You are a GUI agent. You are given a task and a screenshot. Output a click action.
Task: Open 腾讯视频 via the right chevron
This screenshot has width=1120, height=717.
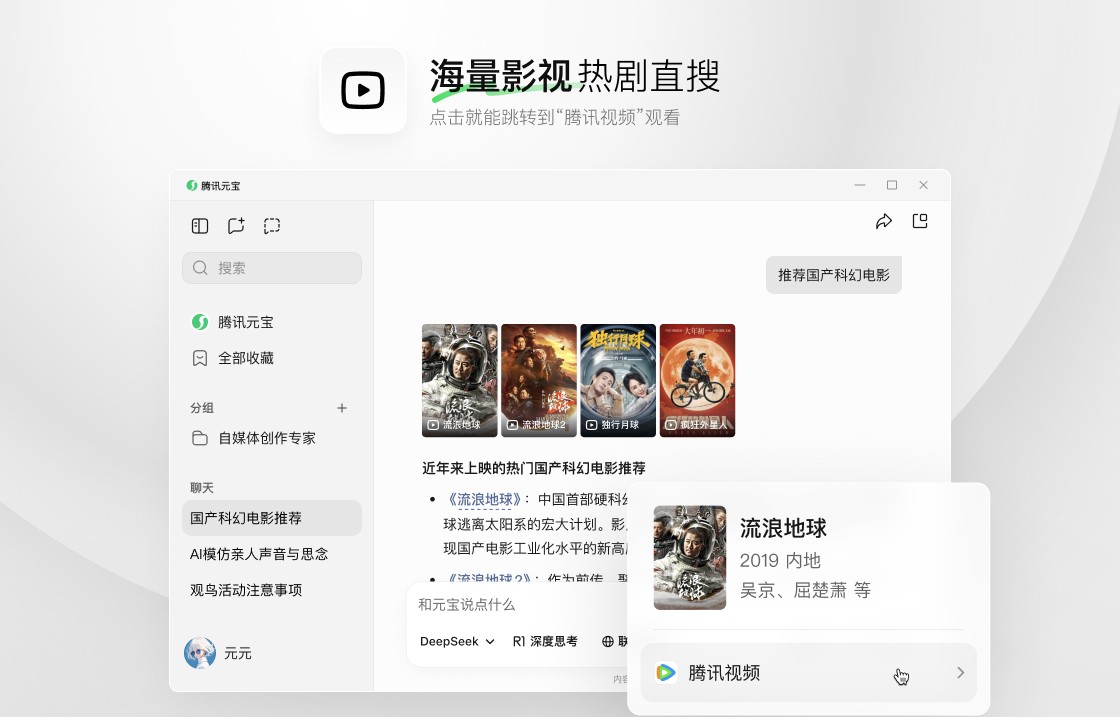[960, 673]
